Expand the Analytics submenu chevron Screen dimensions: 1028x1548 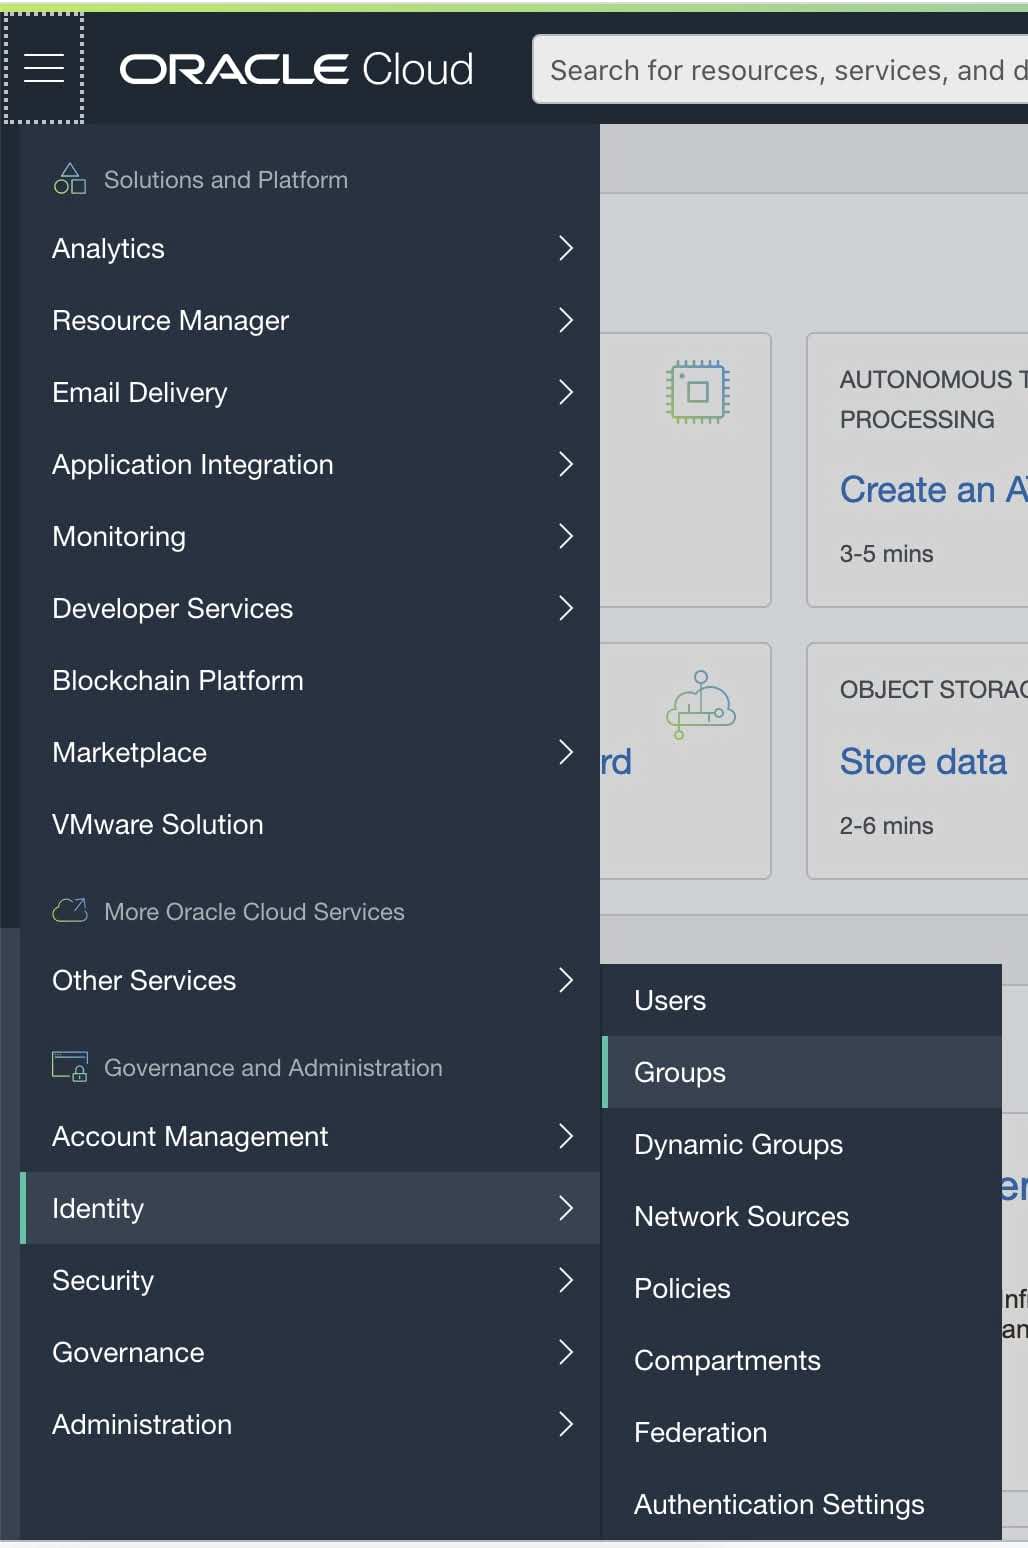tap(566, 248)
